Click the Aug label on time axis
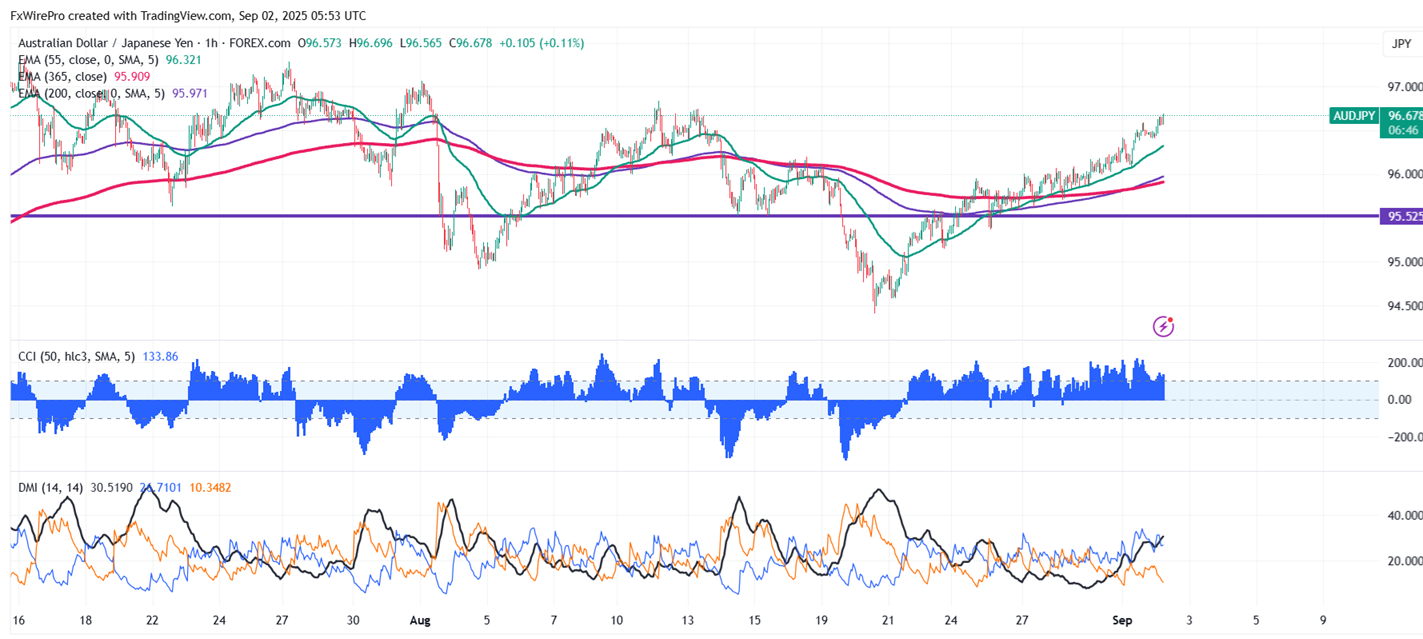This screenshot has height=639, width=1423. [x=420, y=620]
